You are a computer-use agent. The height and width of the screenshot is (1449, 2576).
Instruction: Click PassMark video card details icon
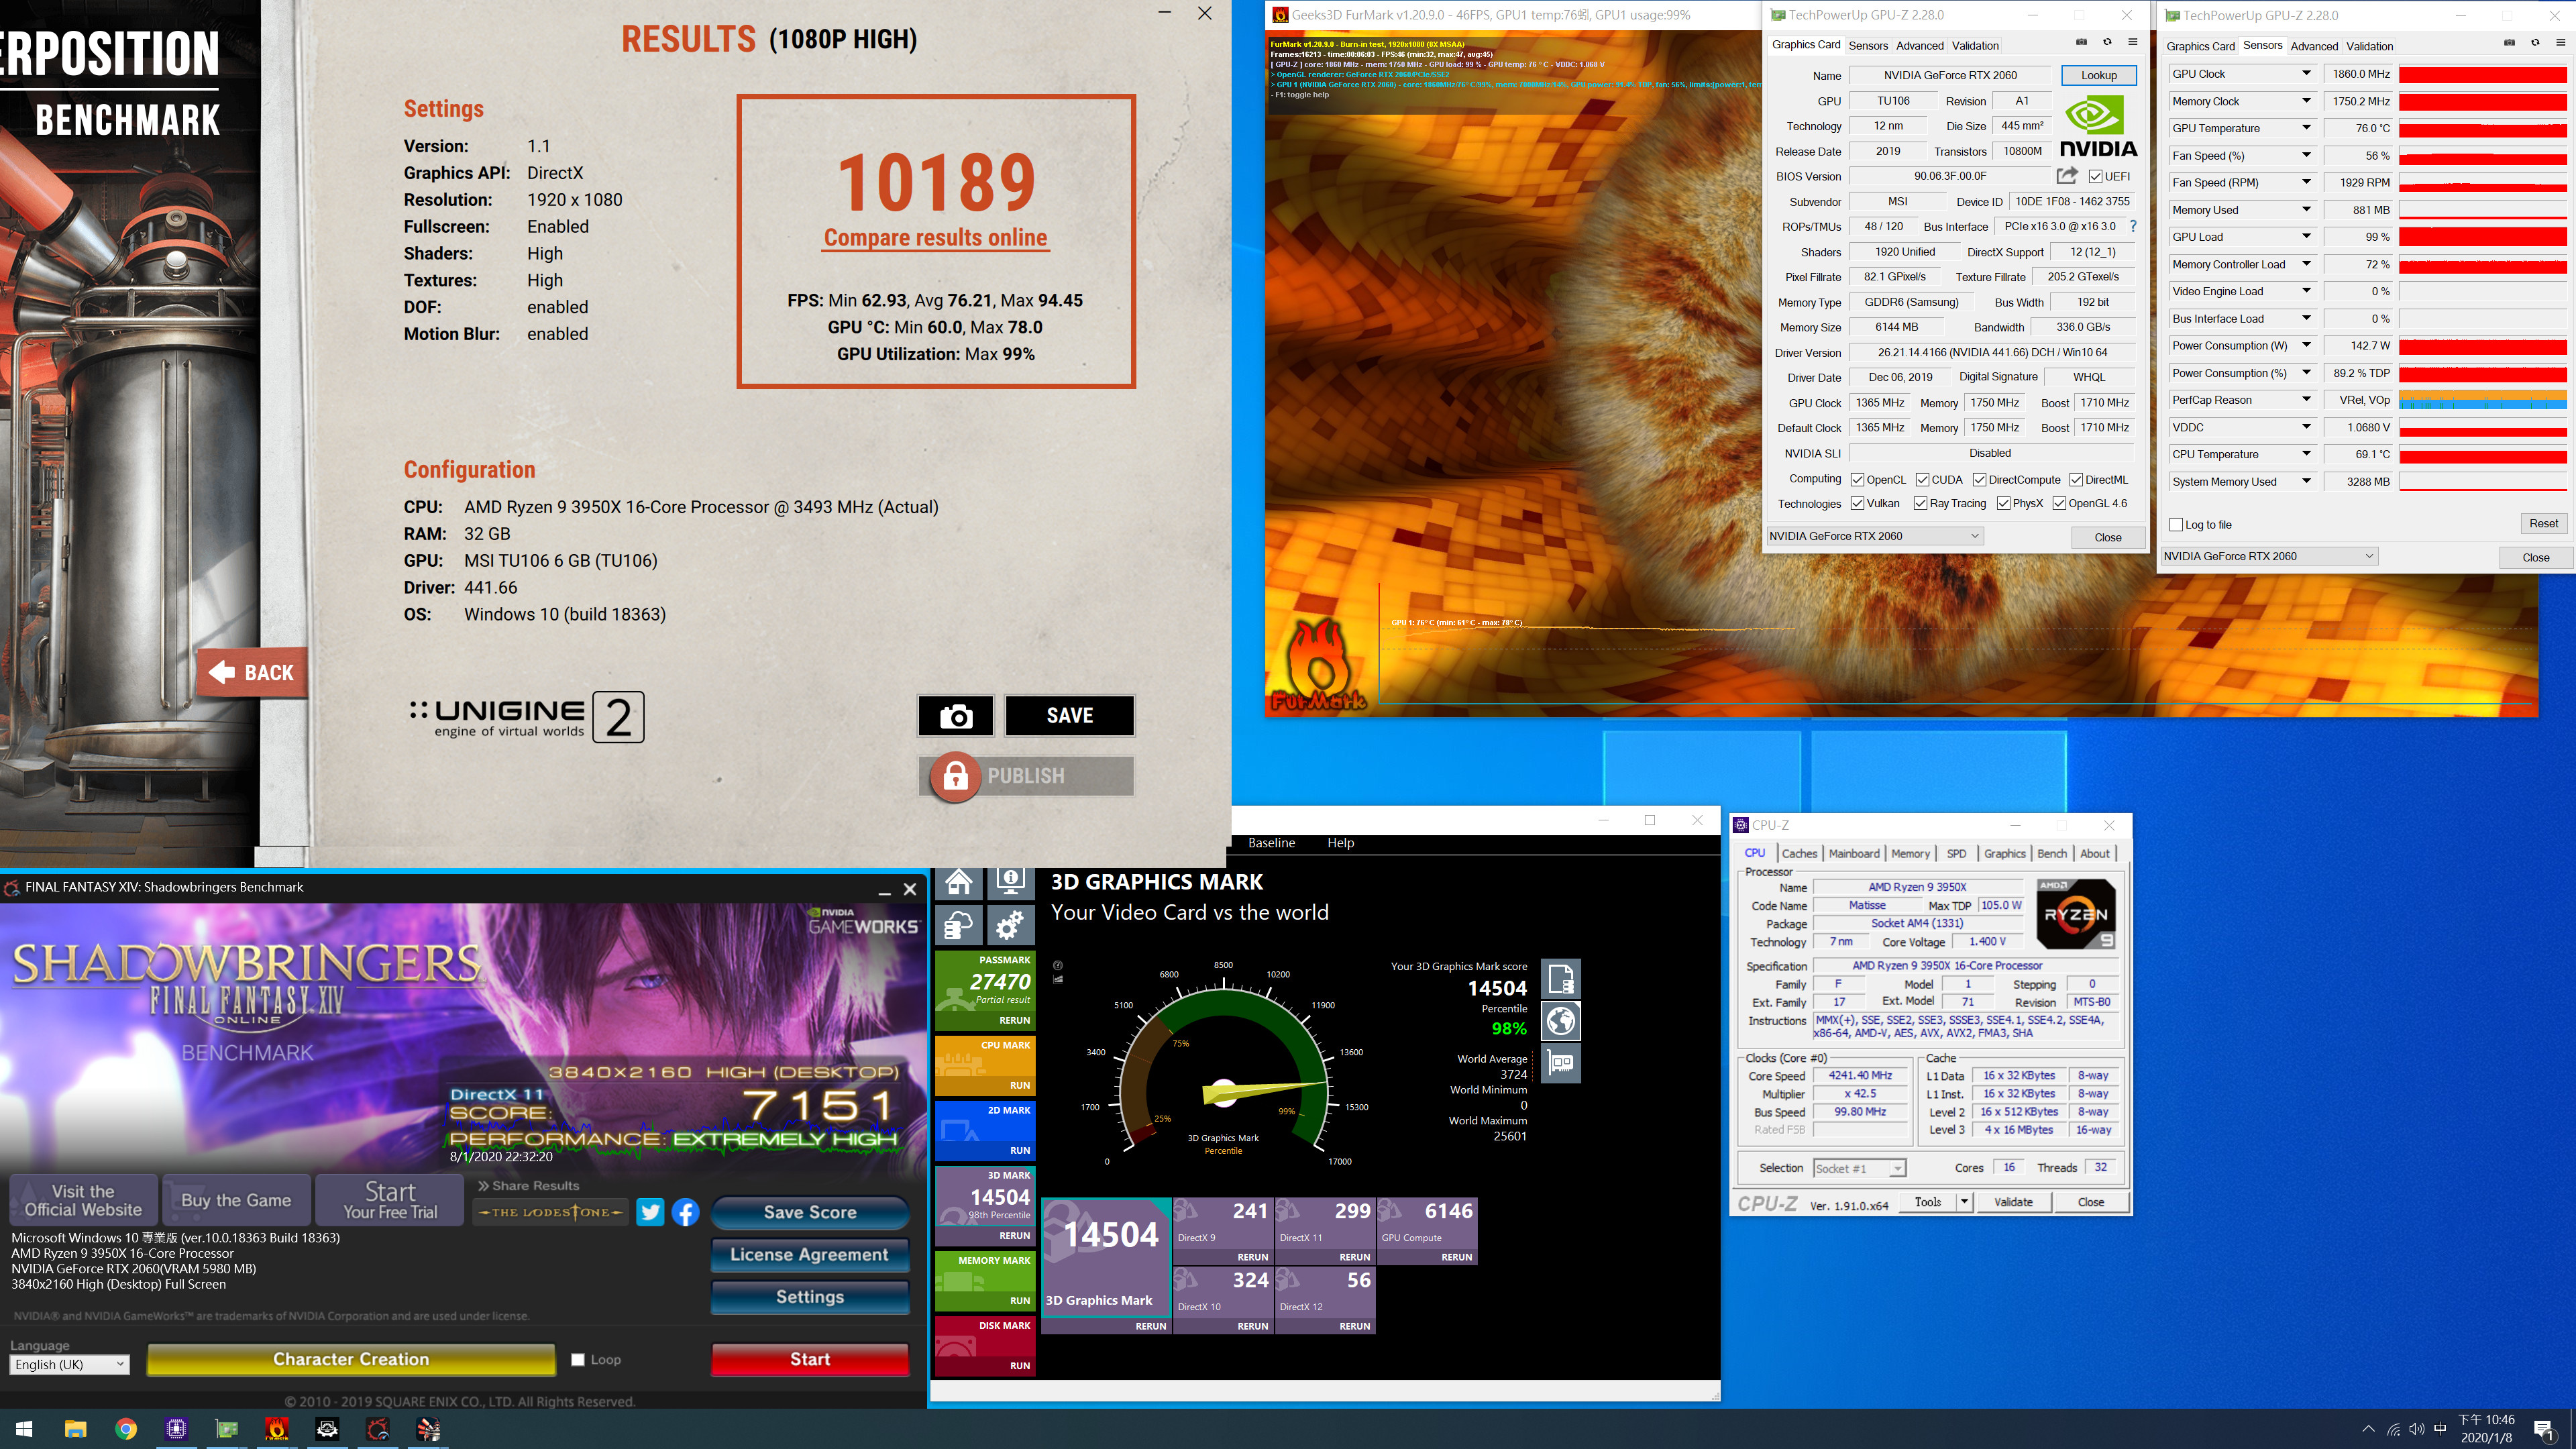point(1561,1063)
